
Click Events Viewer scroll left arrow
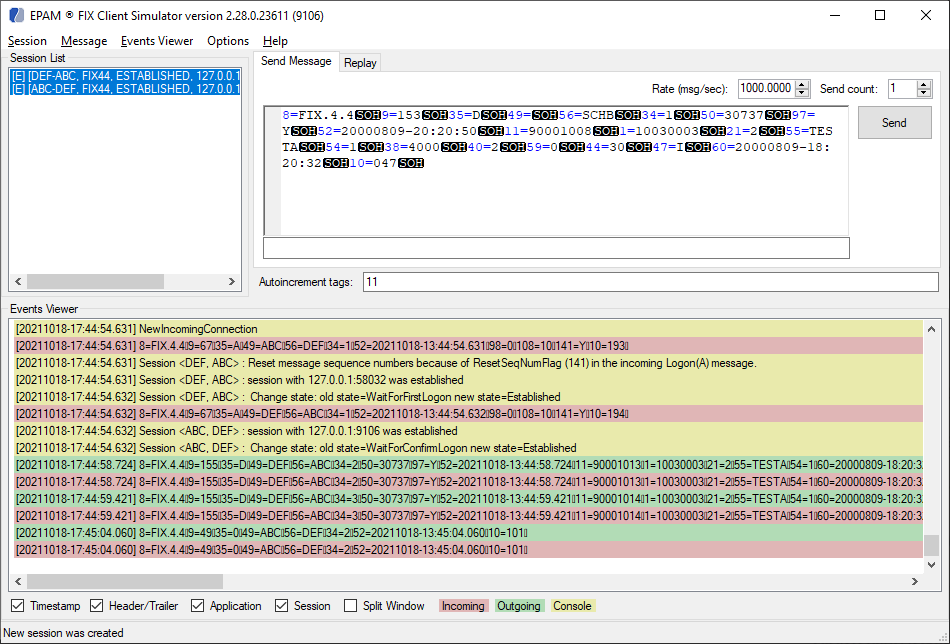(x=18, y=582)
